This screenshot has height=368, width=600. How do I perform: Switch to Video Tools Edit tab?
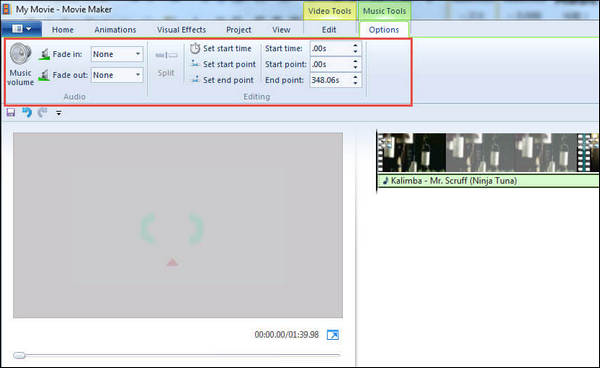click(x=329, y=29)
